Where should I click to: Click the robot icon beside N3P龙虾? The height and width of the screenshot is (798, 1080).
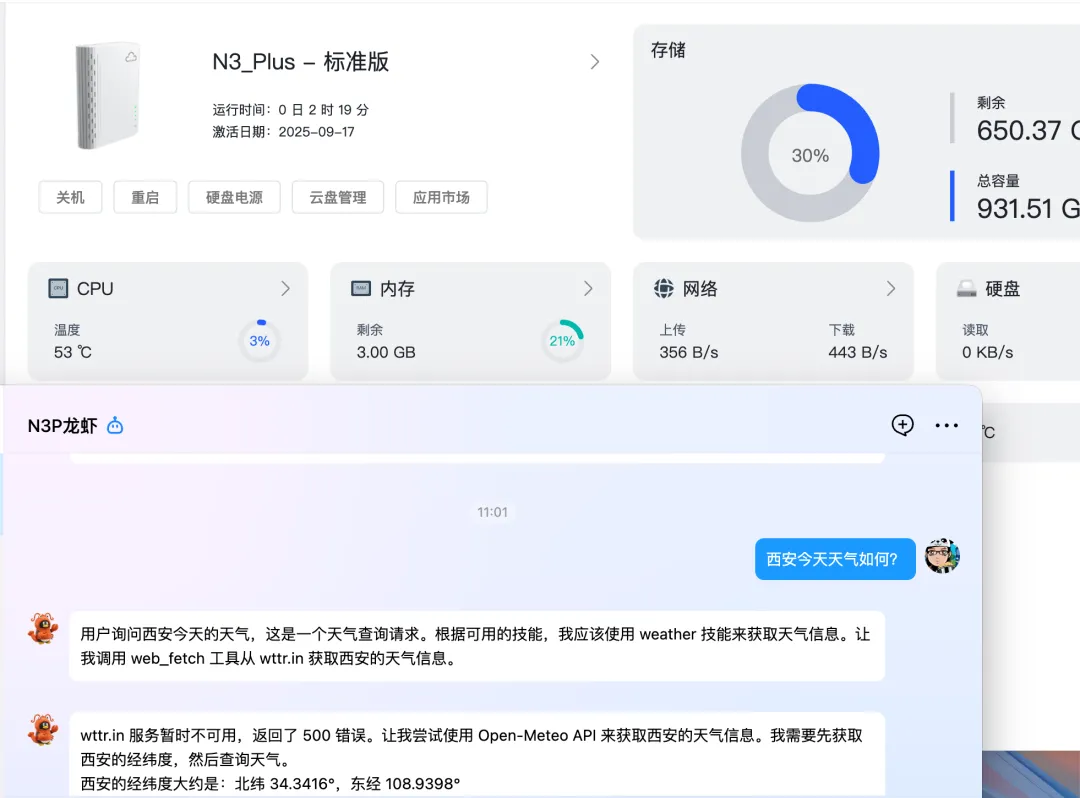tap(115, 426)
